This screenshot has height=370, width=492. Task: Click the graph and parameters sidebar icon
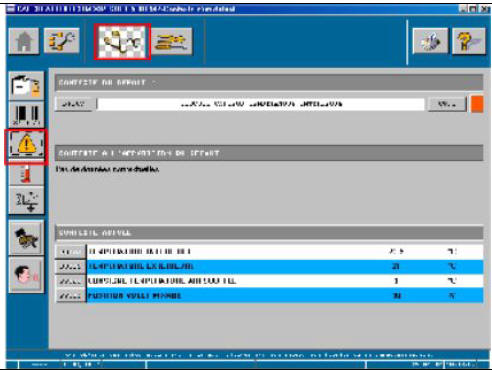(x=26, y=201)
